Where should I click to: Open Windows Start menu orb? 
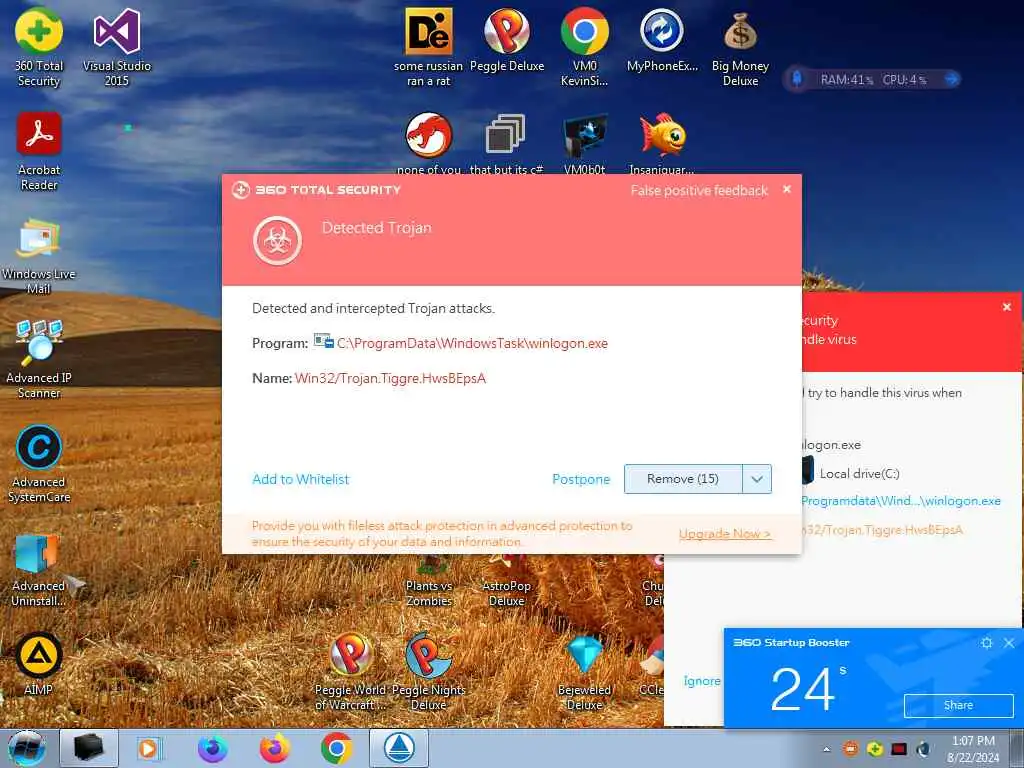click(x=27, y=748)
